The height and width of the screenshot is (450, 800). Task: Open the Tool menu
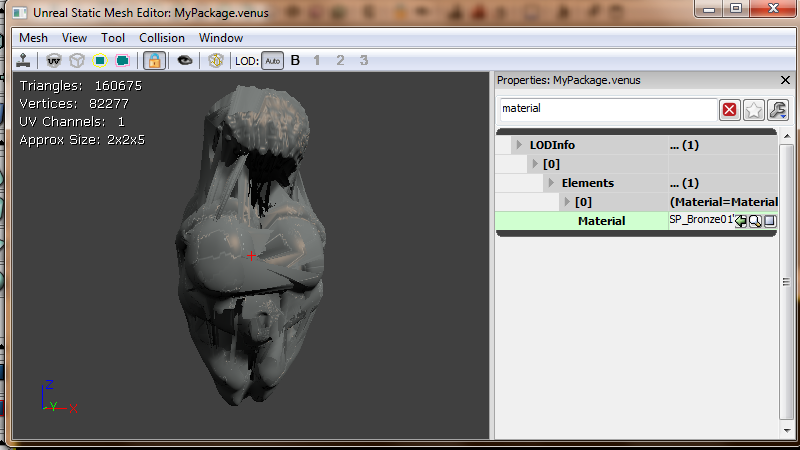tap(113, 38)
